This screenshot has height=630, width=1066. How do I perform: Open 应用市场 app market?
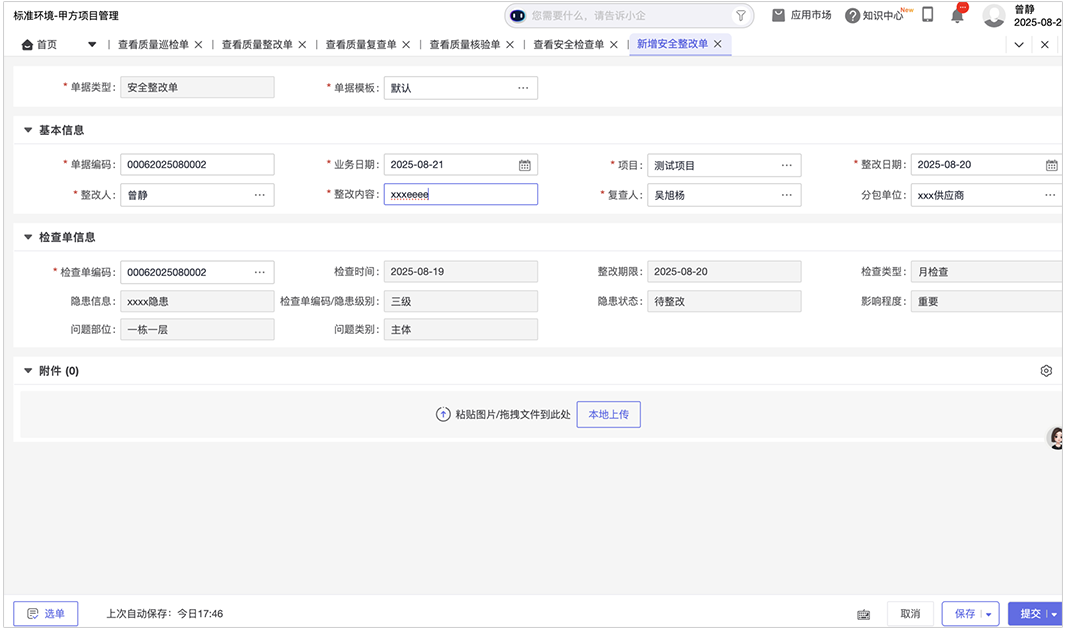pyautogui.click(x=801, y=15)
